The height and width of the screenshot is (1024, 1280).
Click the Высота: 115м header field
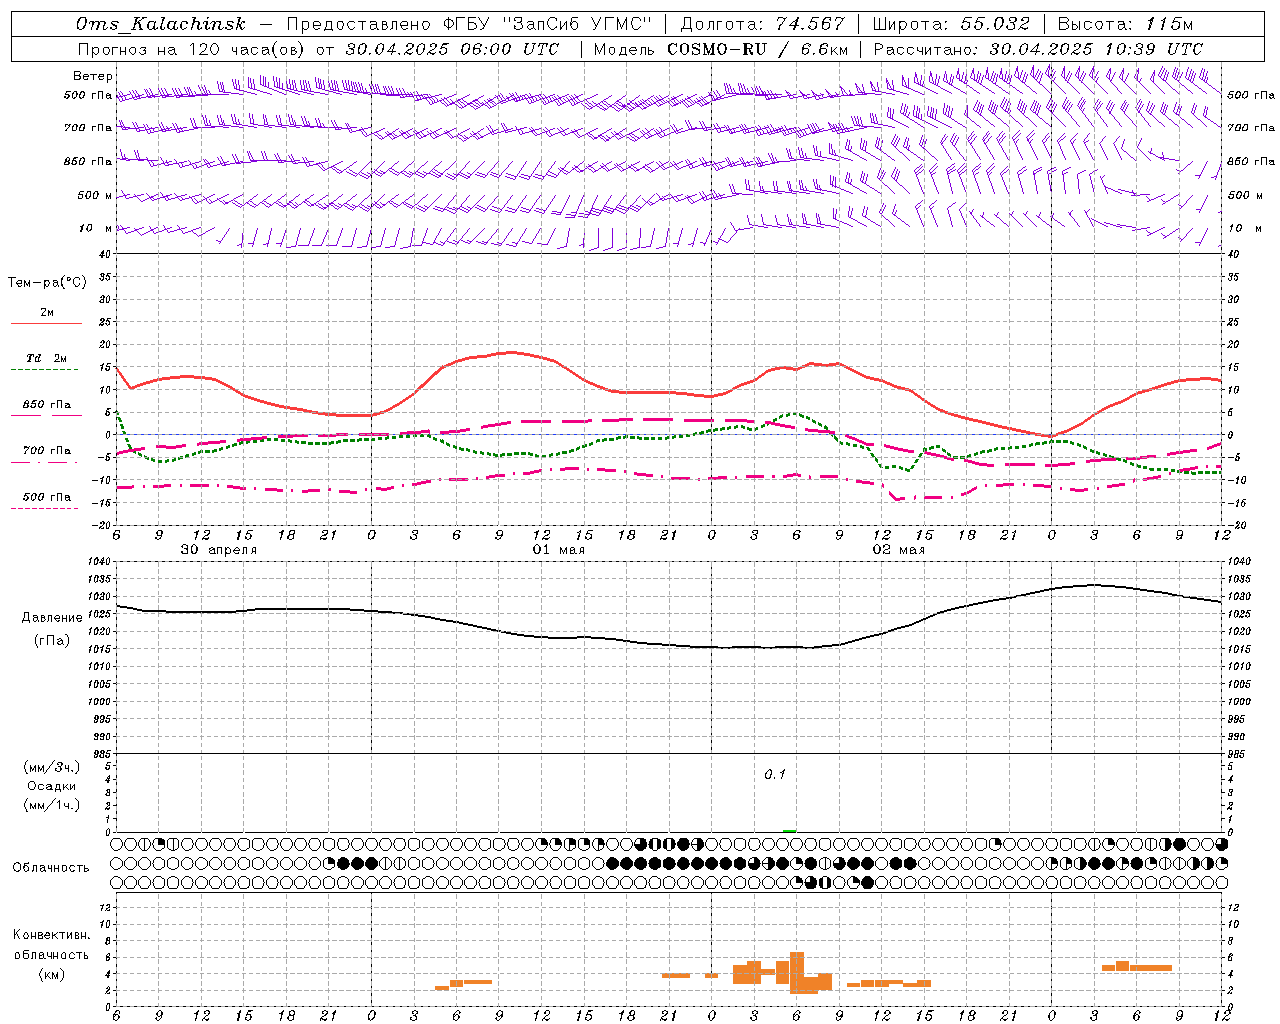click(1125, 25)
